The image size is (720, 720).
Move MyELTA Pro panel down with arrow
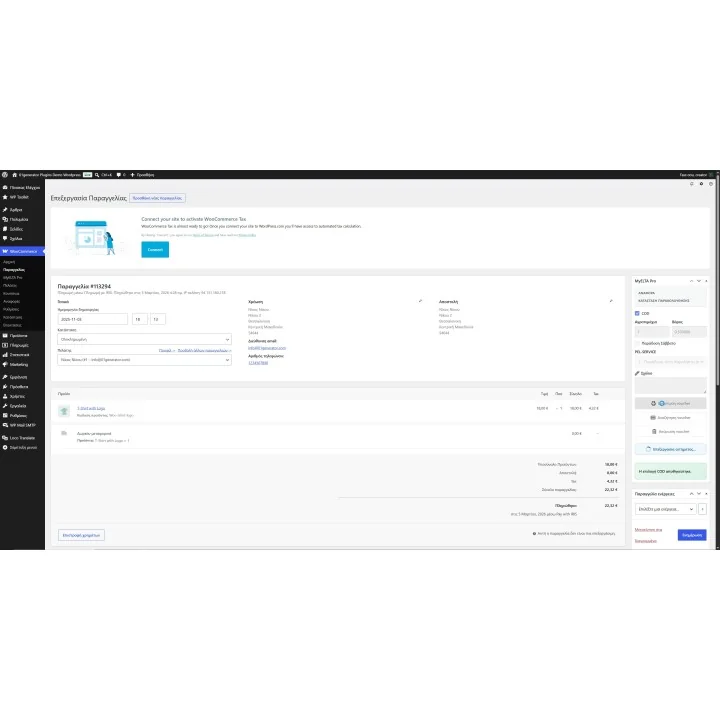(x=699, y=281)
